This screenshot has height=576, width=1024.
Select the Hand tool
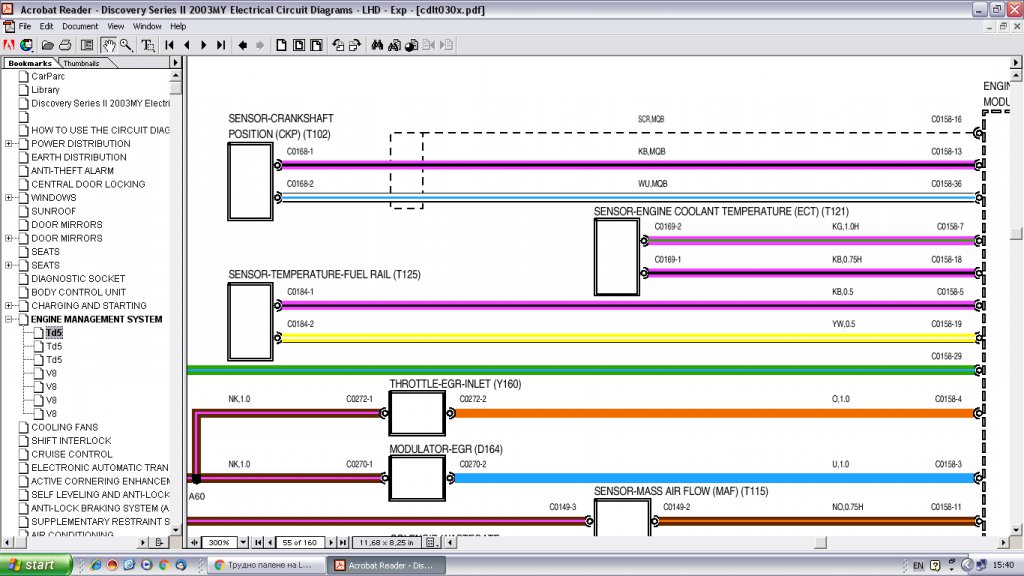tap(108, 45)
